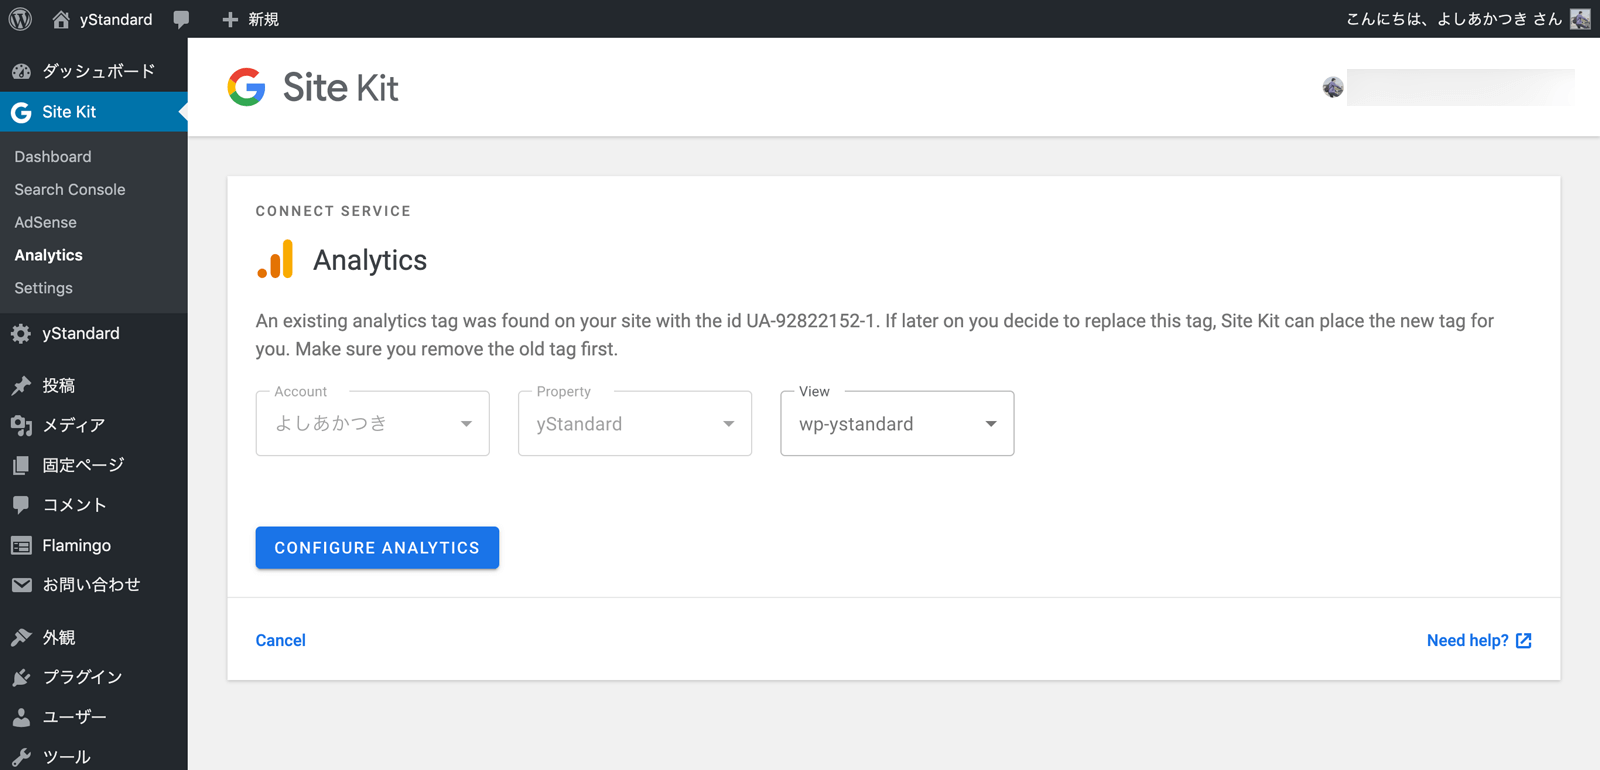Click the Google G logo in Site Kit header
Viewport: 1600px width, 770px height.
[x=246, y=87]
